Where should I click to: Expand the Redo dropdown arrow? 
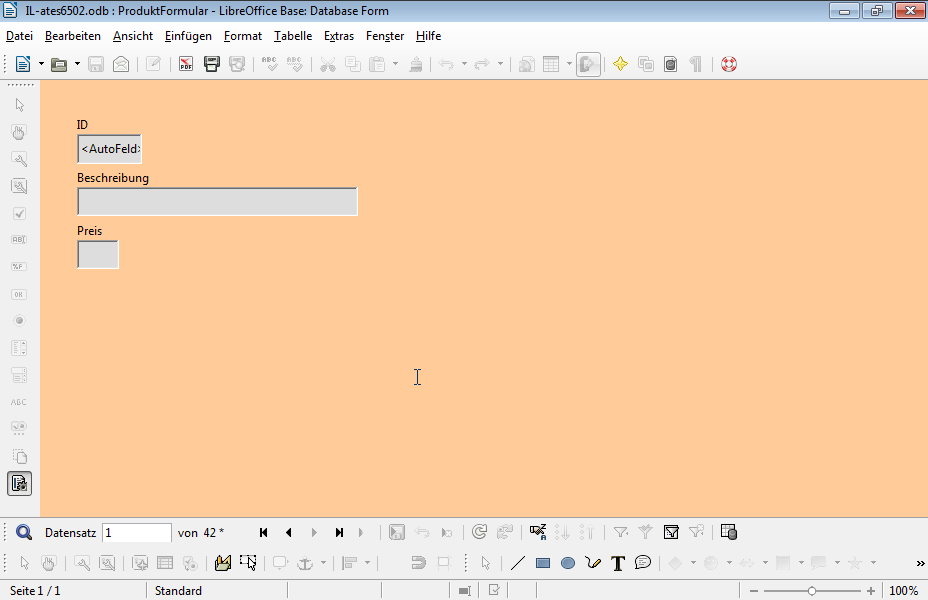click(x=500, y=64)
